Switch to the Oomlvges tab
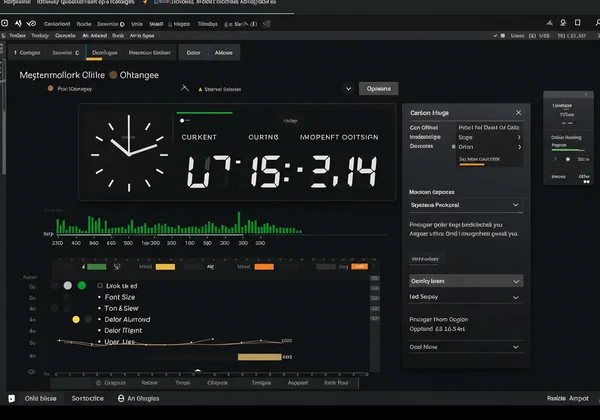This screenshot has width=600, height=420. pos(104,53)
